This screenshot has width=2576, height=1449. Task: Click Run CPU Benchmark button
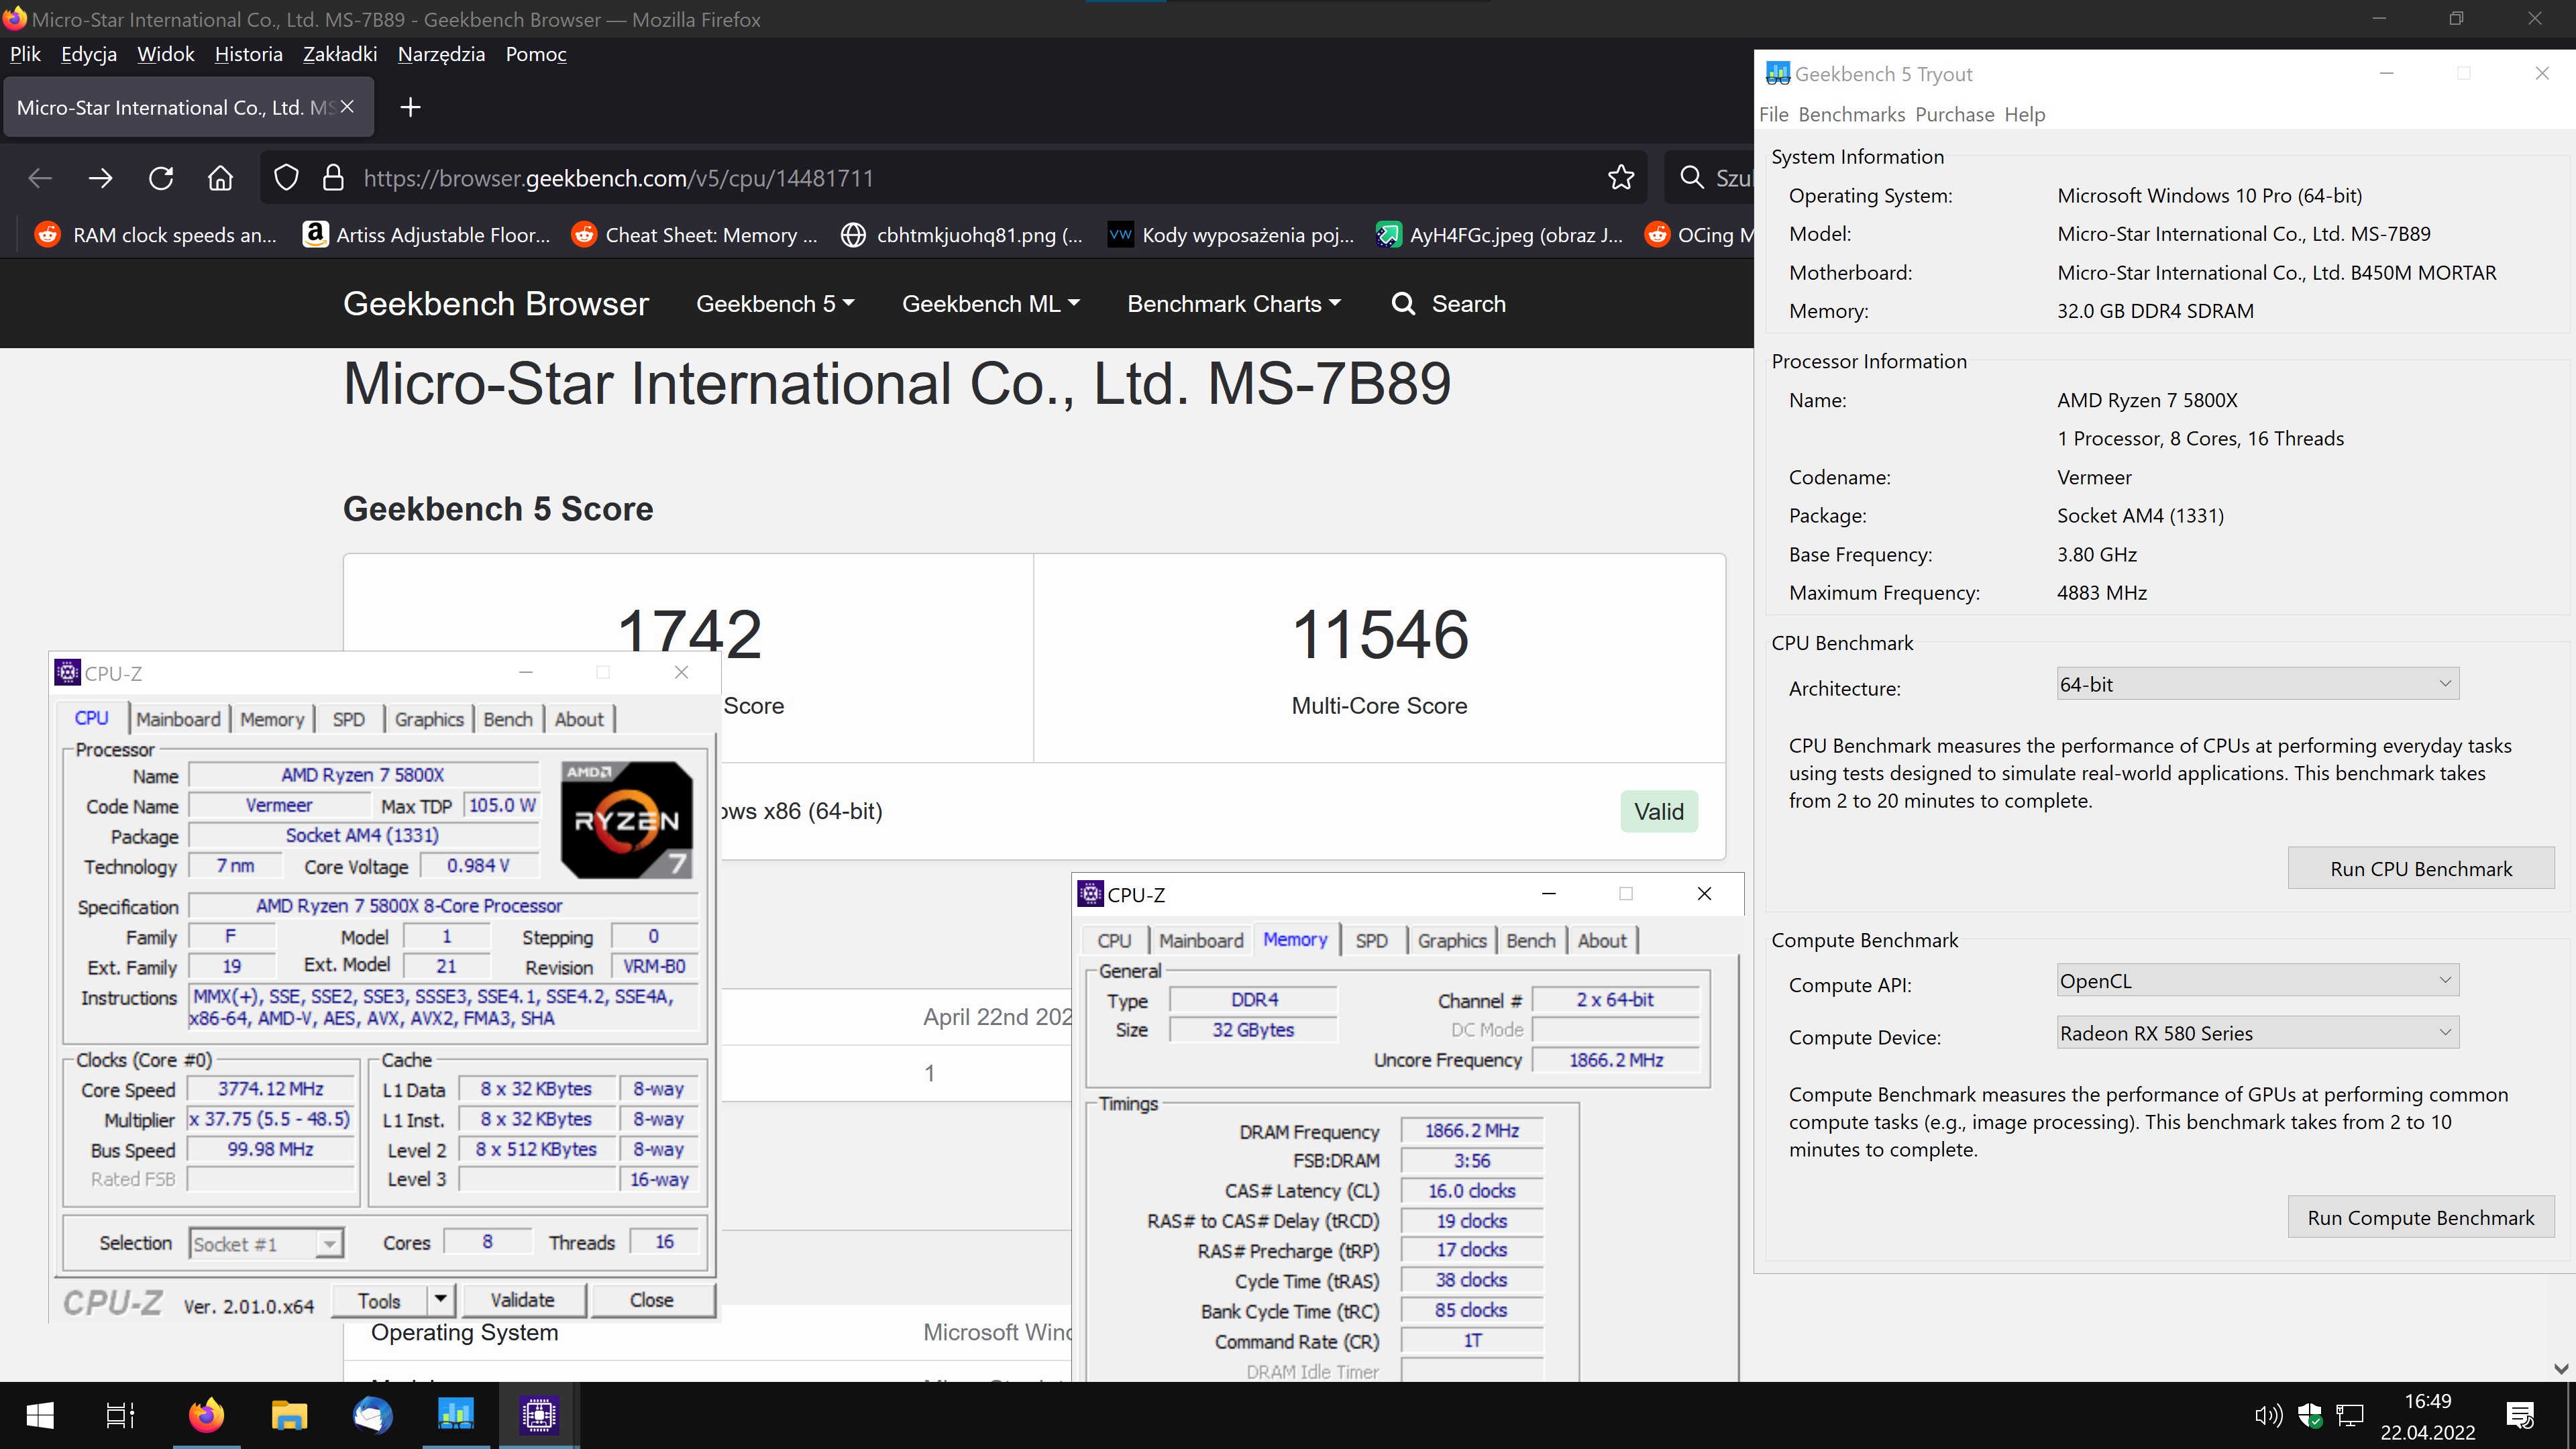point(2421,868)
